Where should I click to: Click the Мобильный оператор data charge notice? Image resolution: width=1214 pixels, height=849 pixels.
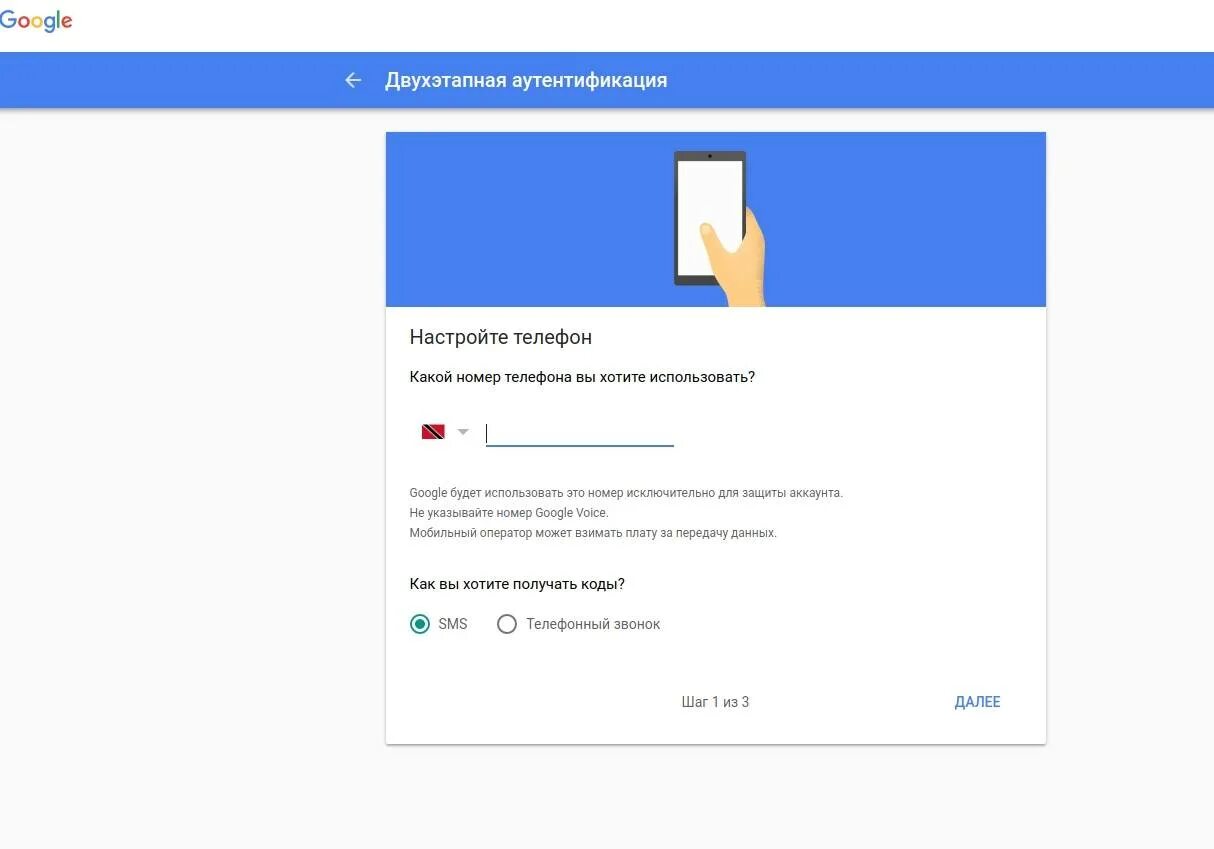pos(593,533)
